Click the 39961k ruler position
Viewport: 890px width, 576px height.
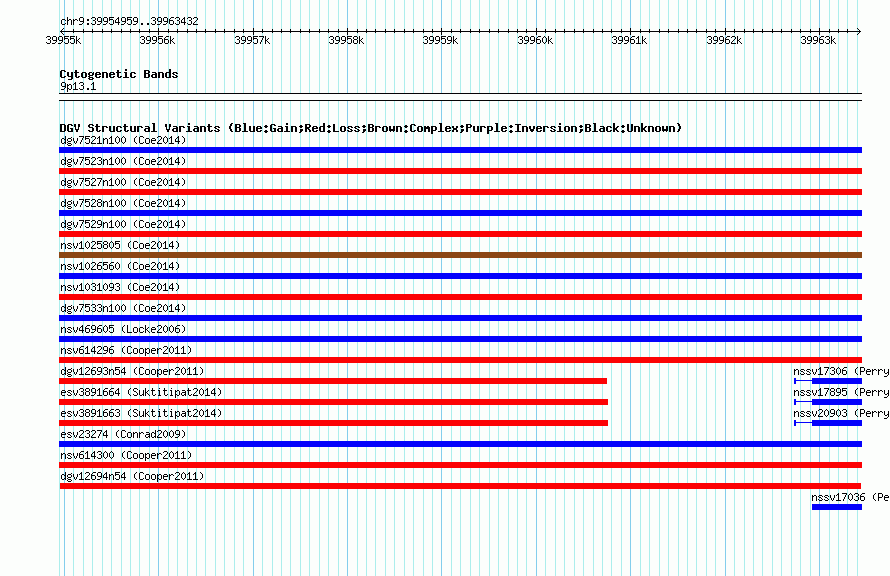tap(629, 40)
